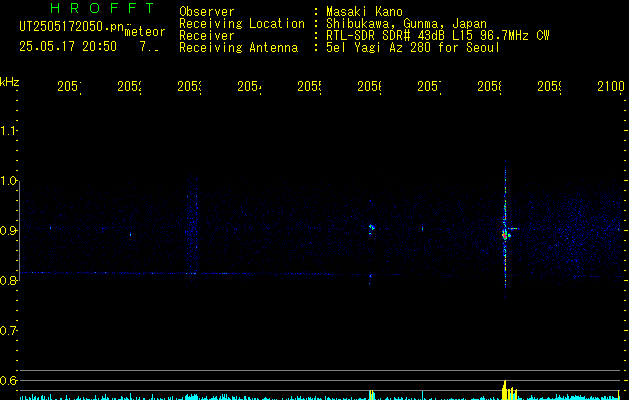
Task: Click the meteor label
Action: point(145,32)
